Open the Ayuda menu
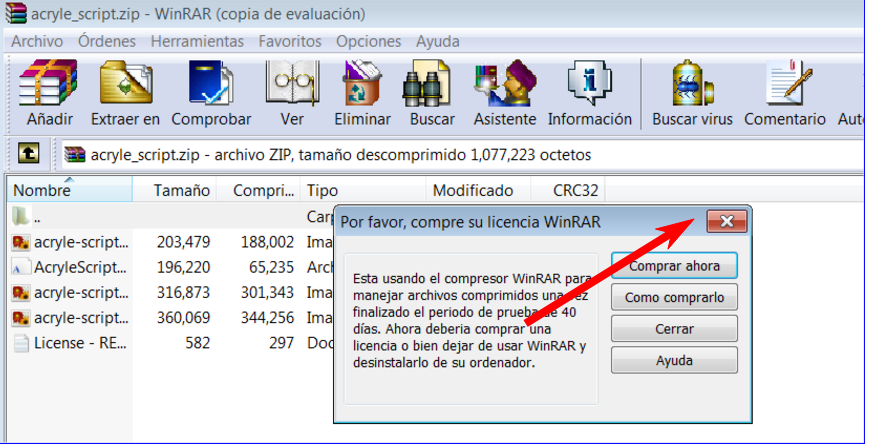875x446 pixels. (438, 41)
